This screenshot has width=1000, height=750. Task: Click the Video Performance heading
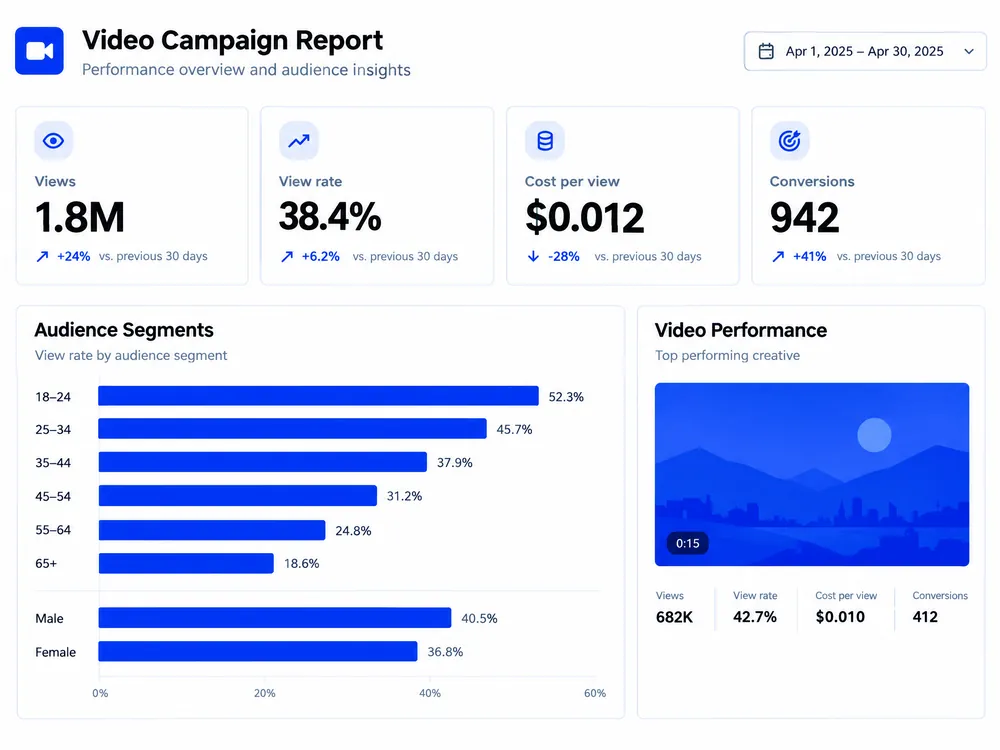coord(740,330)
